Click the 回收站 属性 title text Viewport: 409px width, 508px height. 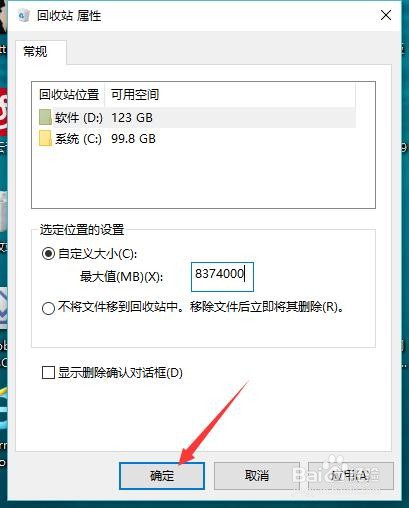(x=69, y=16)
